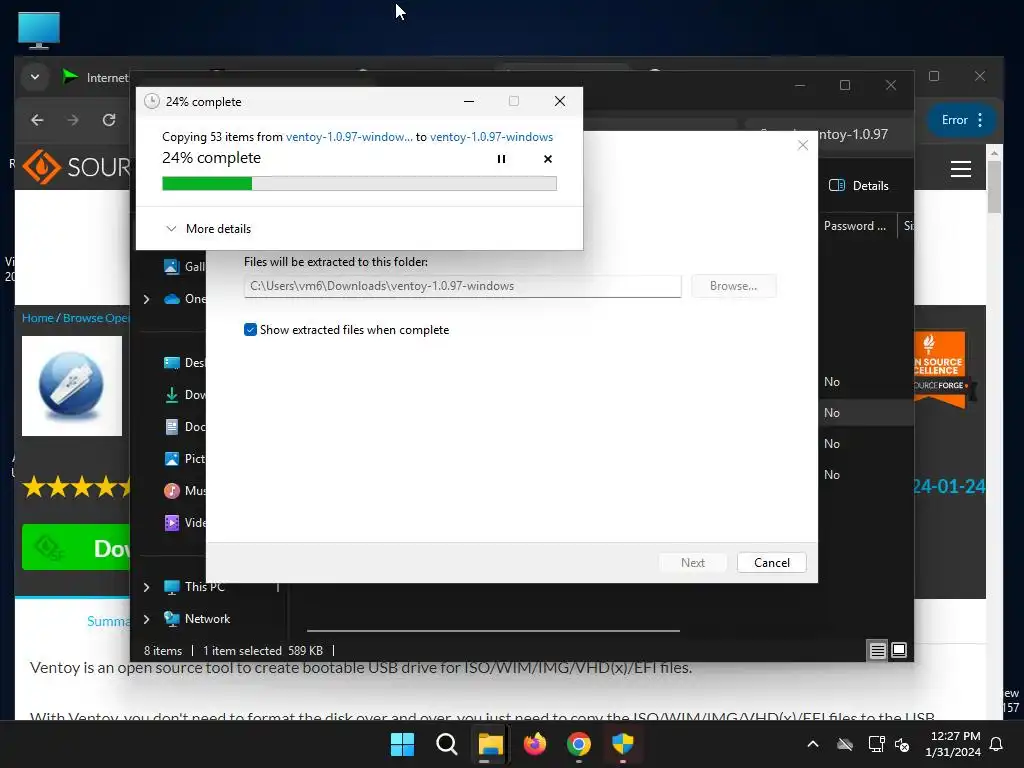The height and width of the screenshot is (768, 1024).
Task: Open the Windows Start menu
Action: (402, 744)
